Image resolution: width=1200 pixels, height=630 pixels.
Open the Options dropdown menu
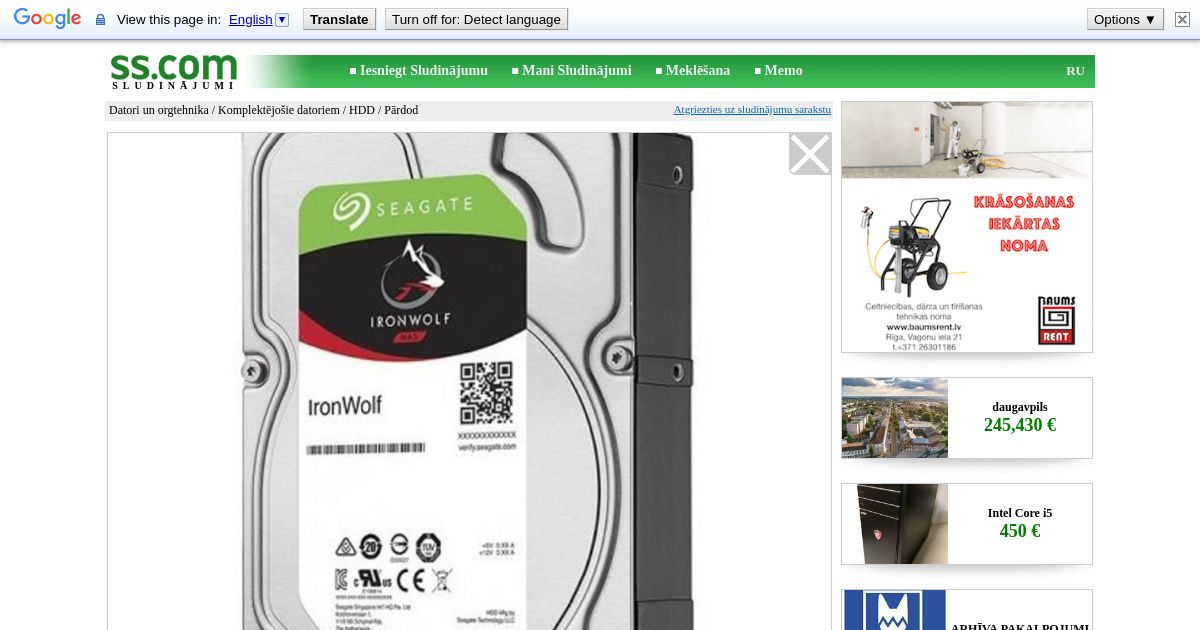click(x=1125, y=19)
